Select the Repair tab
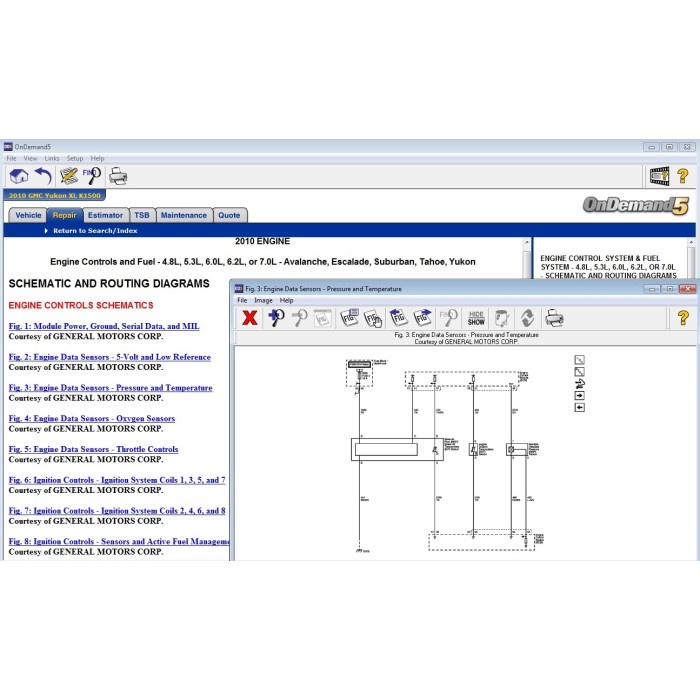 [64, 215]
